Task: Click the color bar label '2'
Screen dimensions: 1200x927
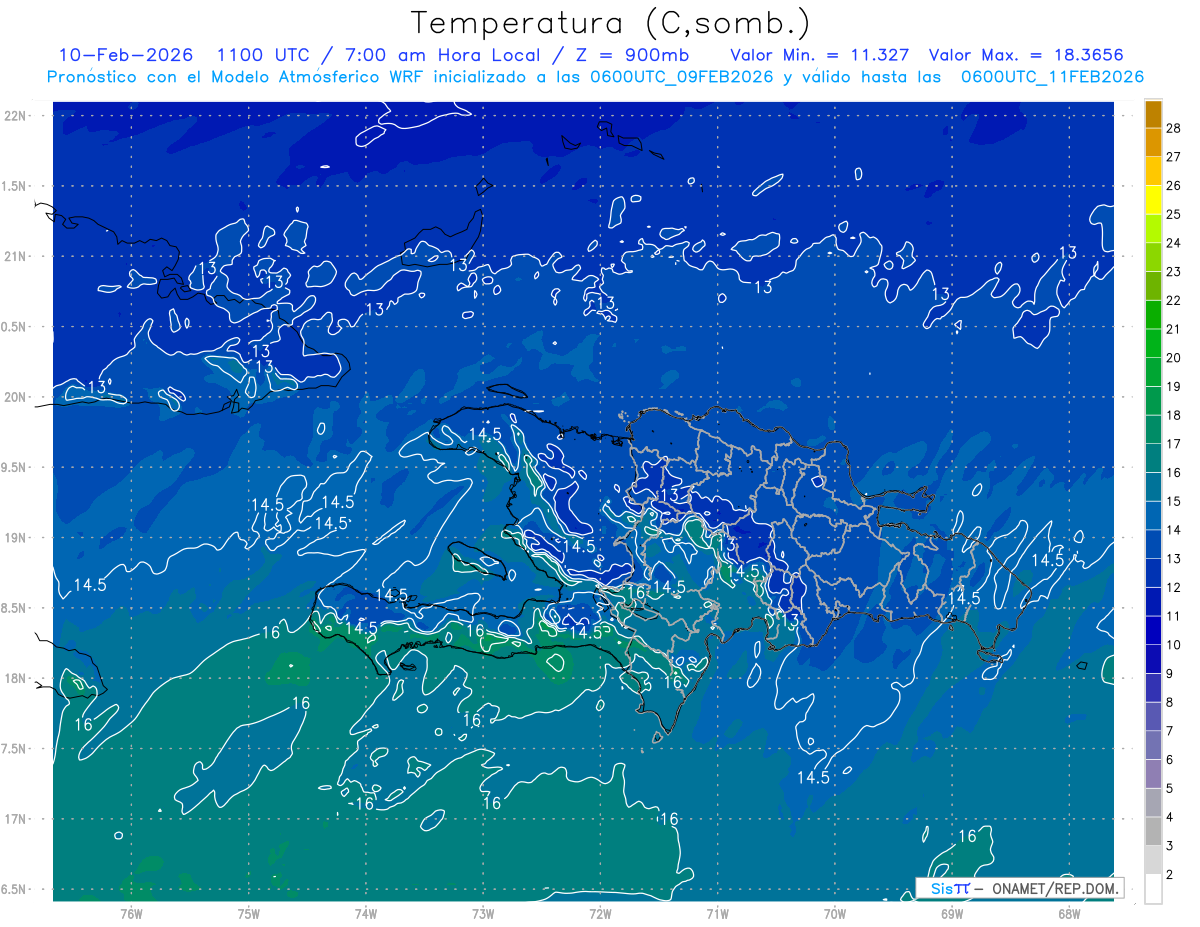Action: [1170, 875]
